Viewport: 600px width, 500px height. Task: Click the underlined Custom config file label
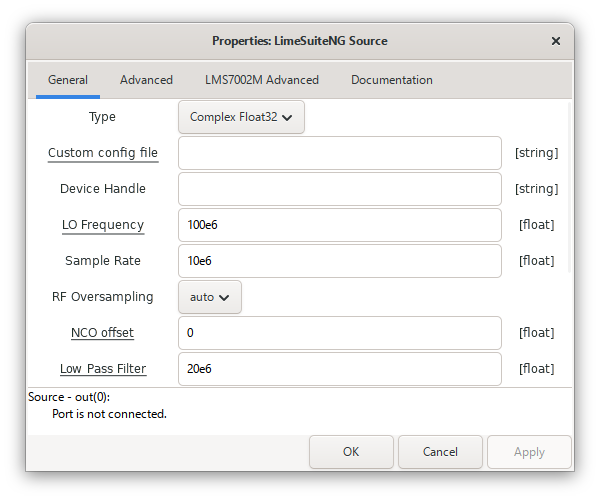tap(103, 153)
